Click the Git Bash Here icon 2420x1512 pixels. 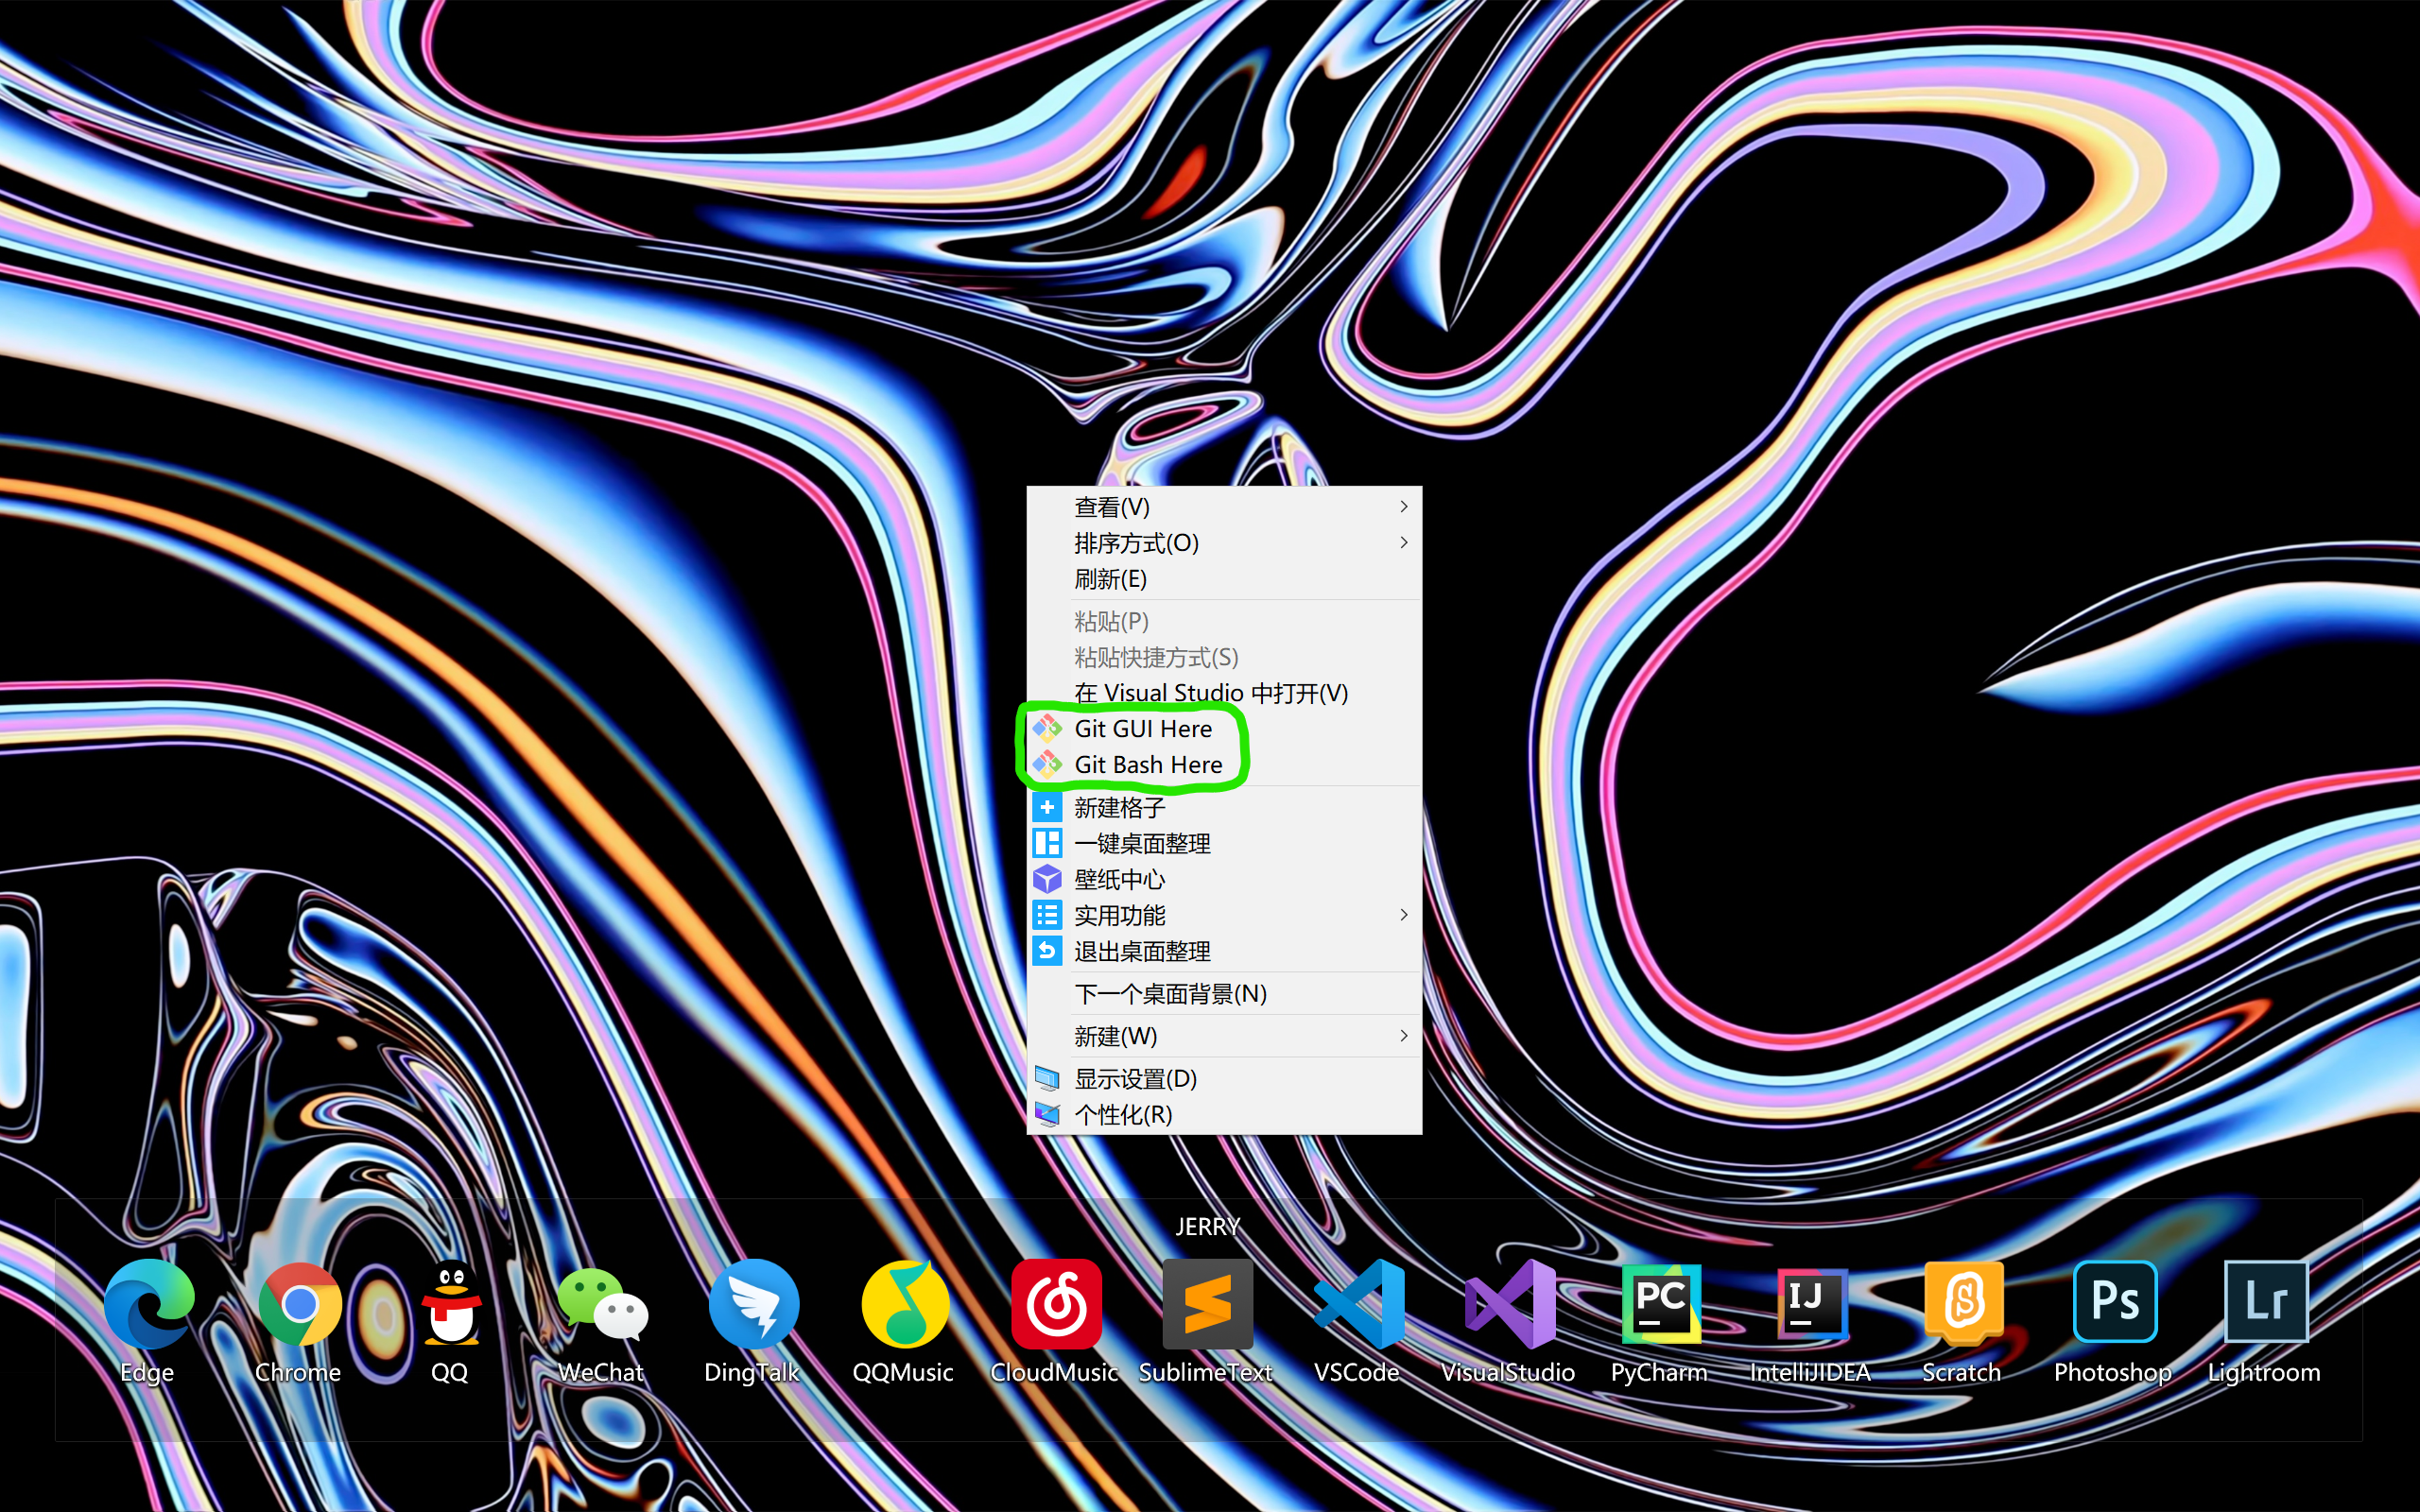[1047, 764]
